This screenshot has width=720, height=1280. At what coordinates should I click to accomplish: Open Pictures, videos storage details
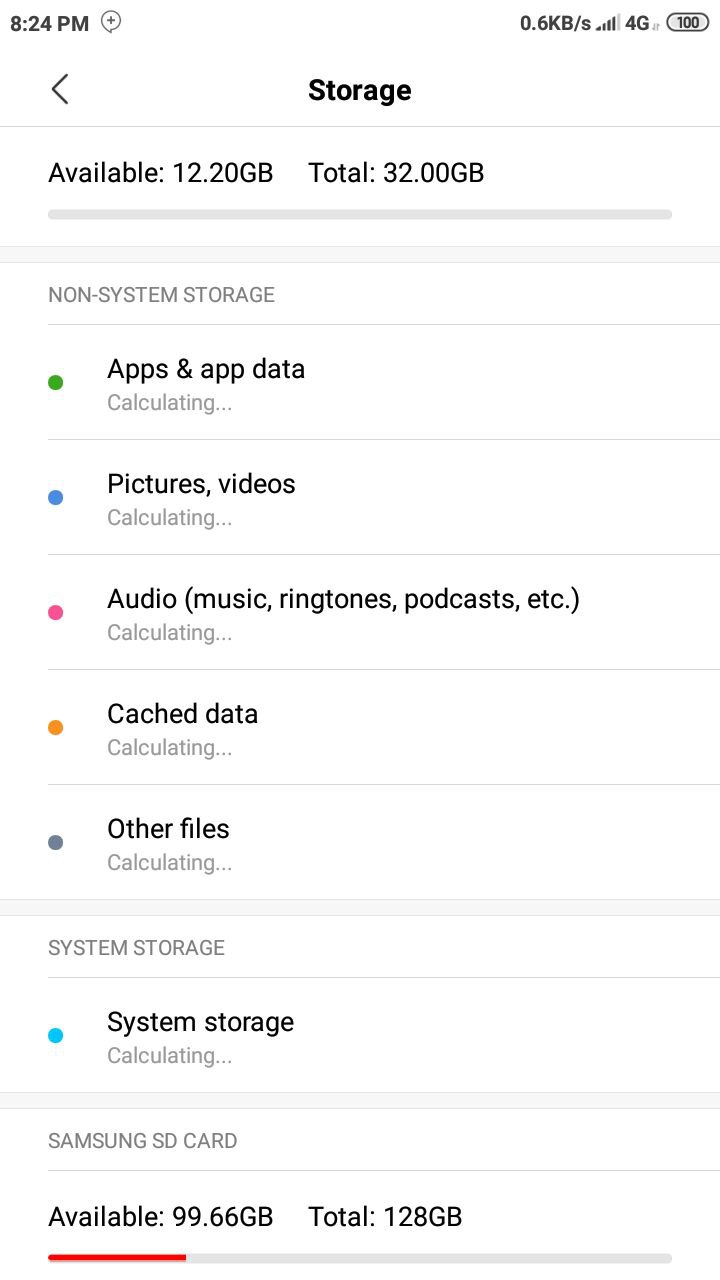[x=360, y=497]
